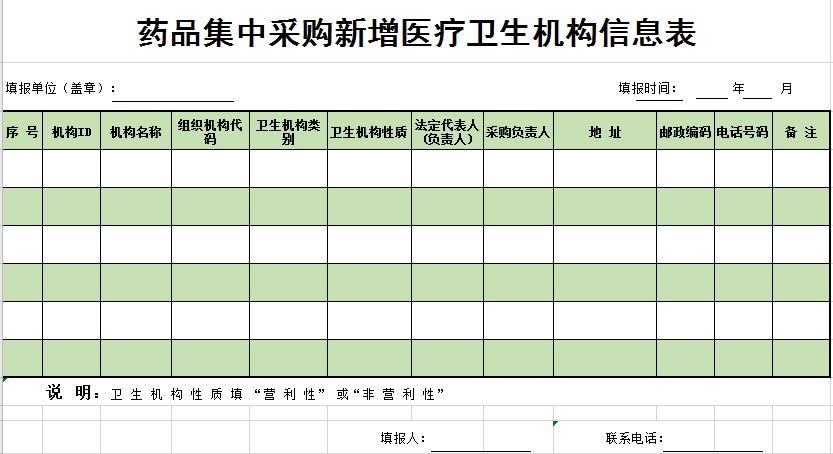Click the 填报单位（盖章）label

61,88
